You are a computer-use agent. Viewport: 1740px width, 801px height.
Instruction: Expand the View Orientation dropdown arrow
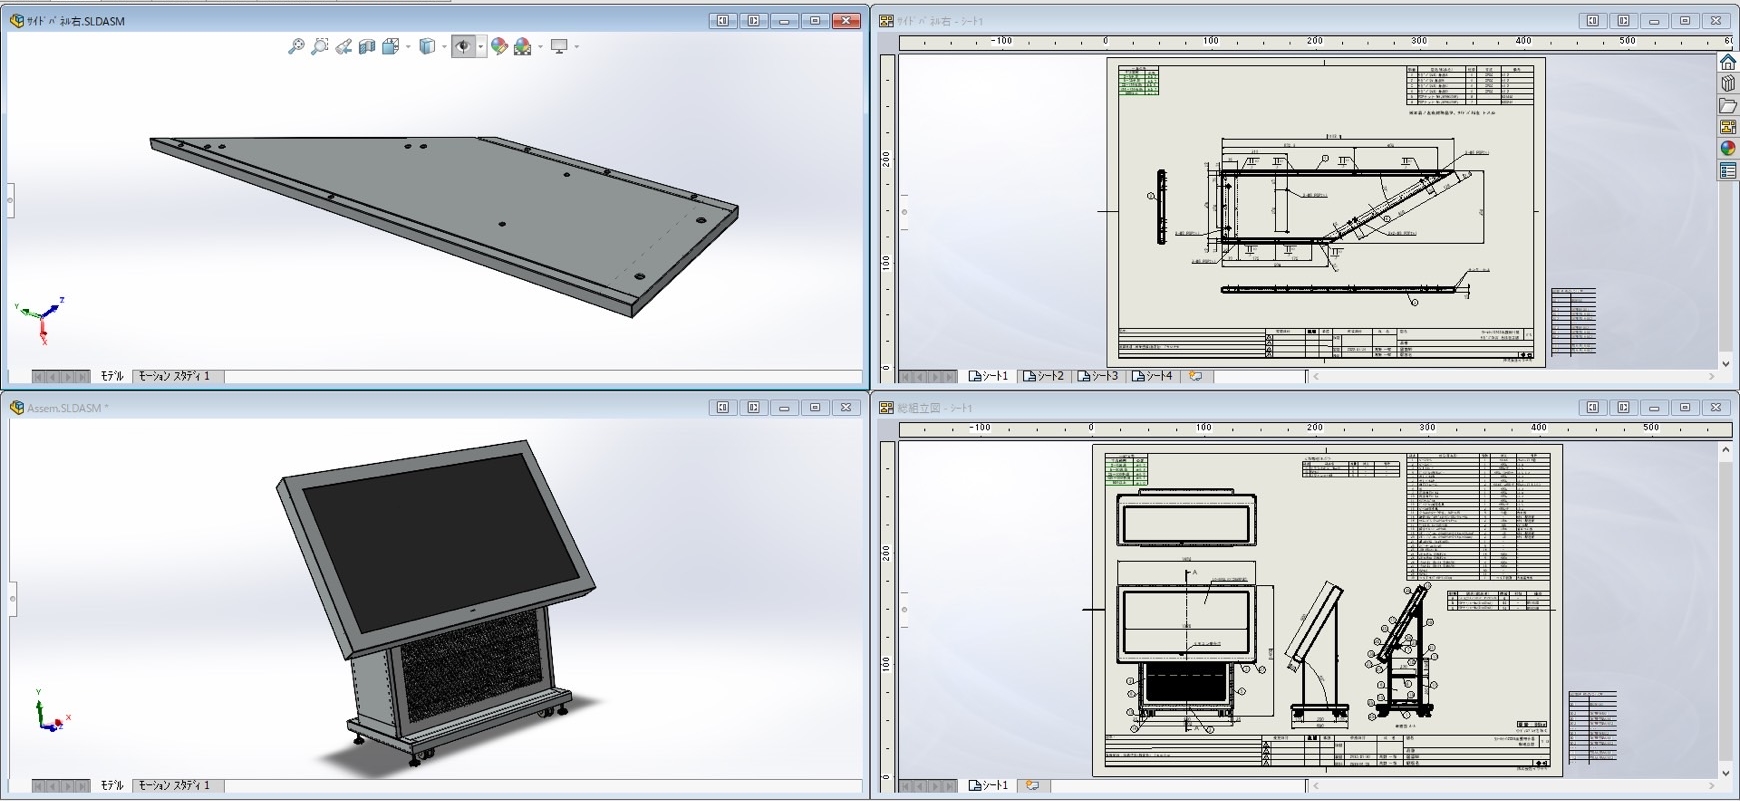pyautogui.click(x=408, y=46)
